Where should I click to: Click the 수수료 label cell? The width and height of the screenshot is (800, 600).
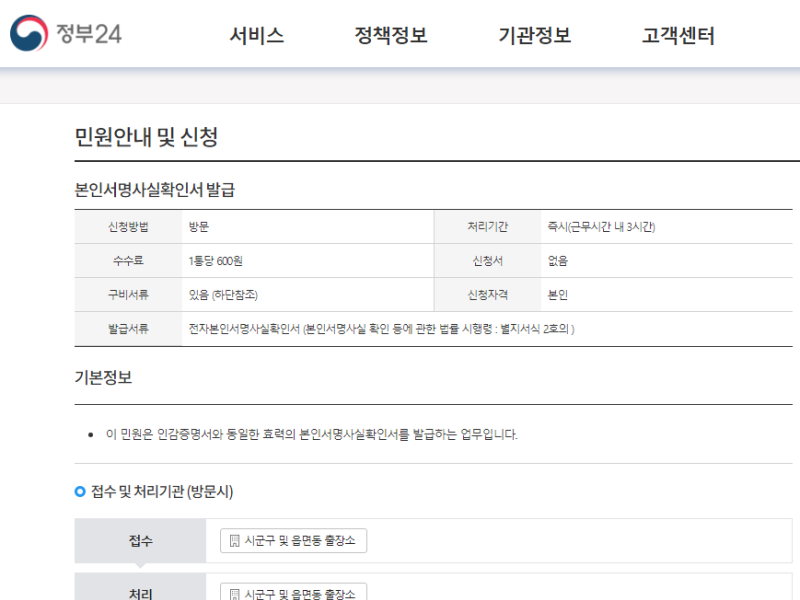click(x=128, y=261)
